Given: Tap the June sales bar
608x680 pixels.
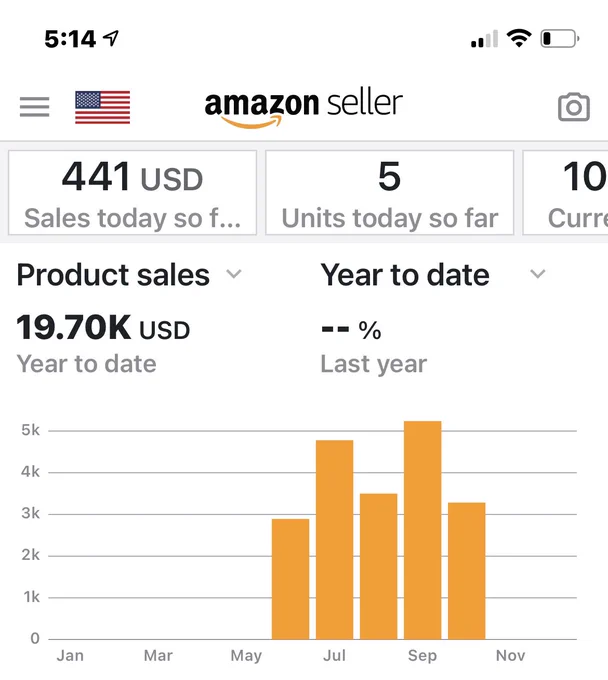Looking at the screenshot, I should 291,579.
